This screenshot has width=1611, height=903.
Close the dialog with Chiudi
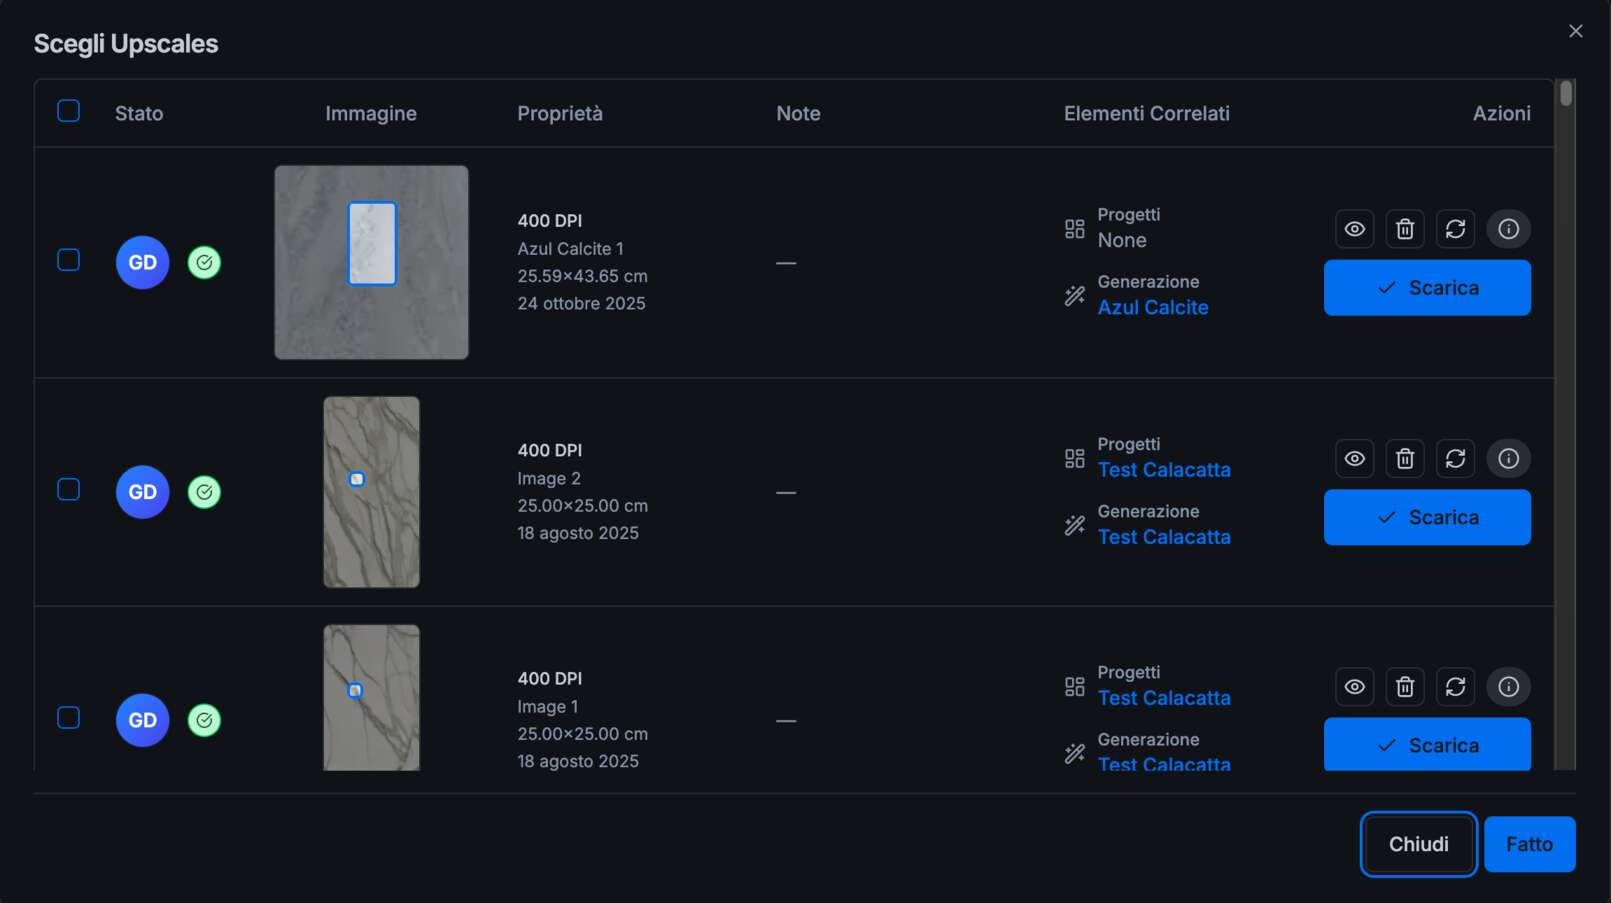1418,843
